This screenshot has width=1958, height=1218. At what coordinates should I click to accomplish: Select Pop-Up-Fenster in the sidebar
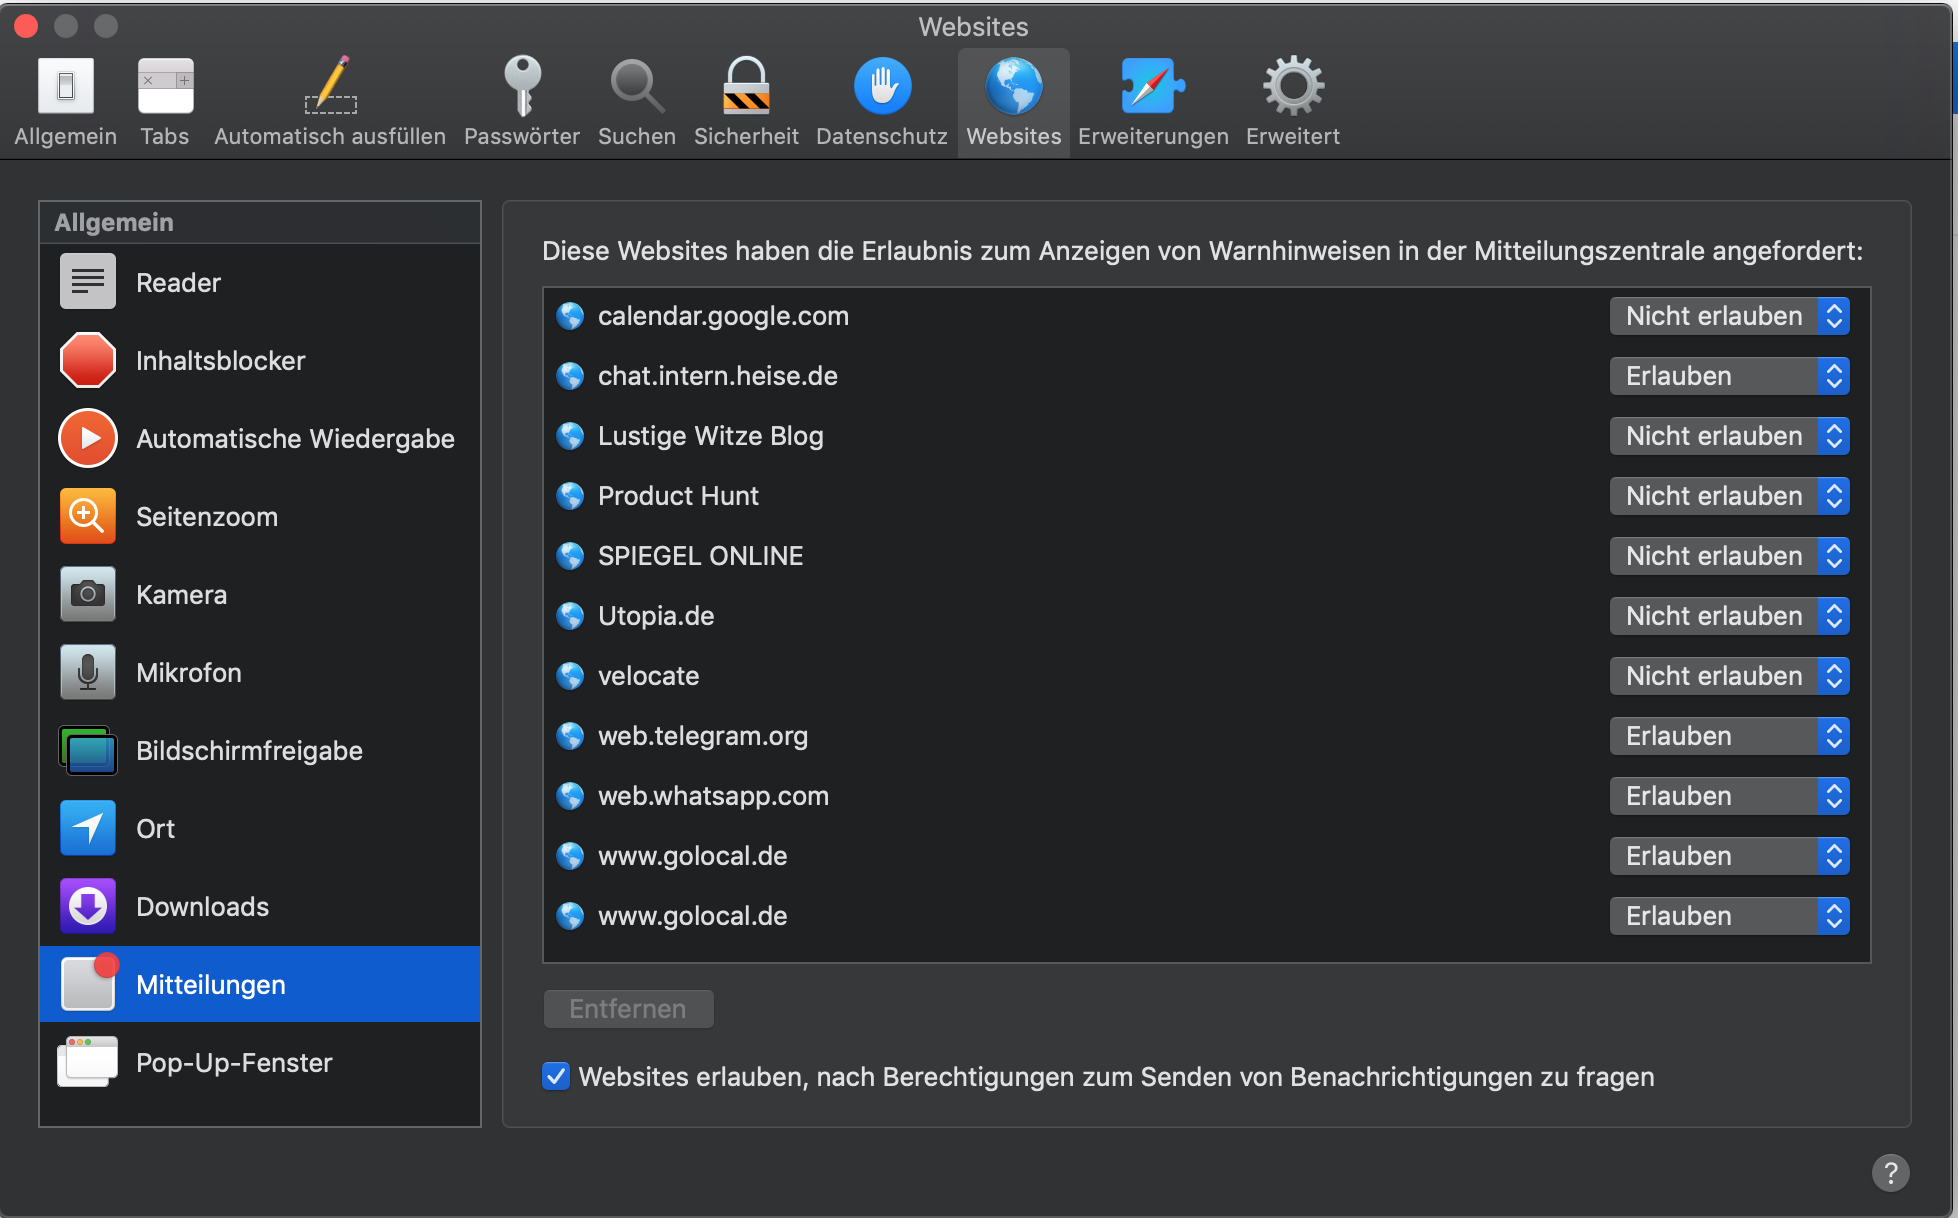coord(234,1063)
